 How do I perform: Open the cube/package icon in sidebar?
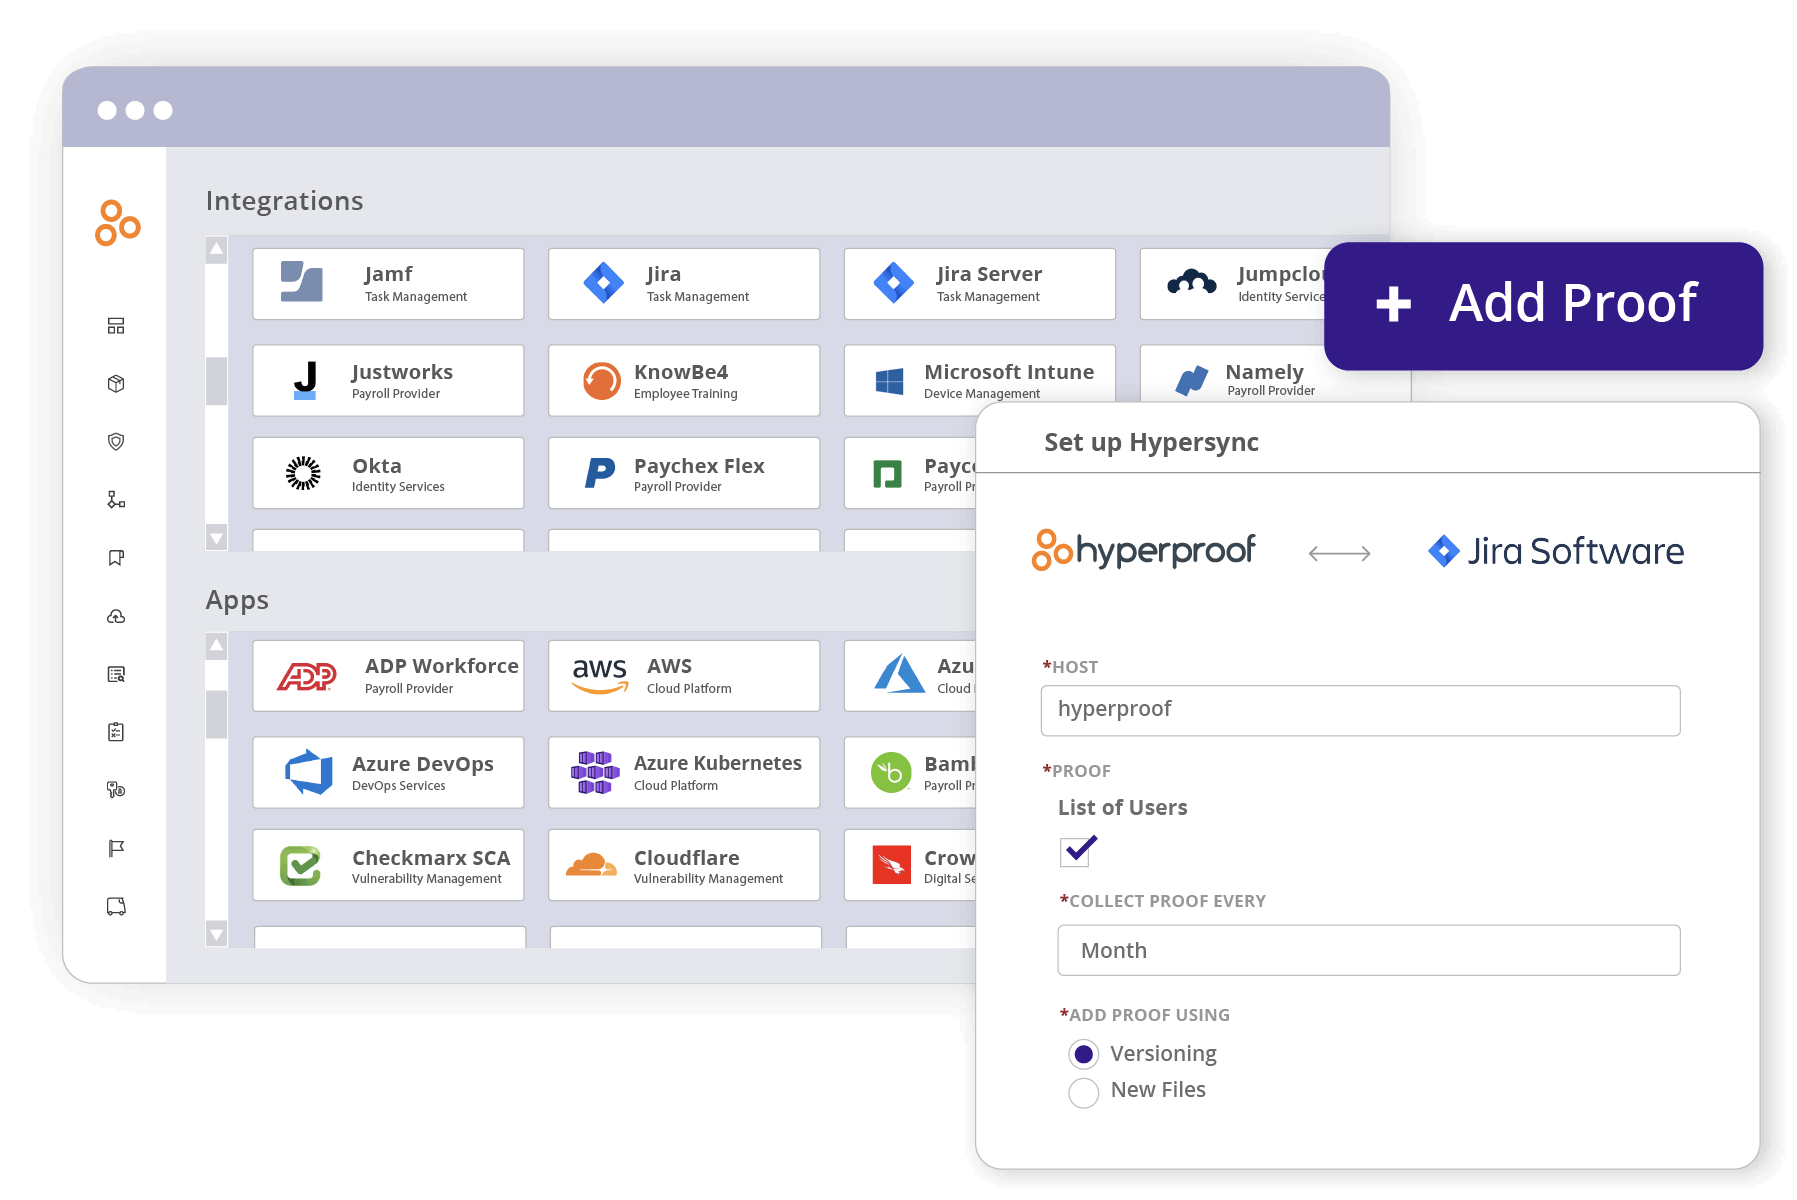click(x=116, y=384)
